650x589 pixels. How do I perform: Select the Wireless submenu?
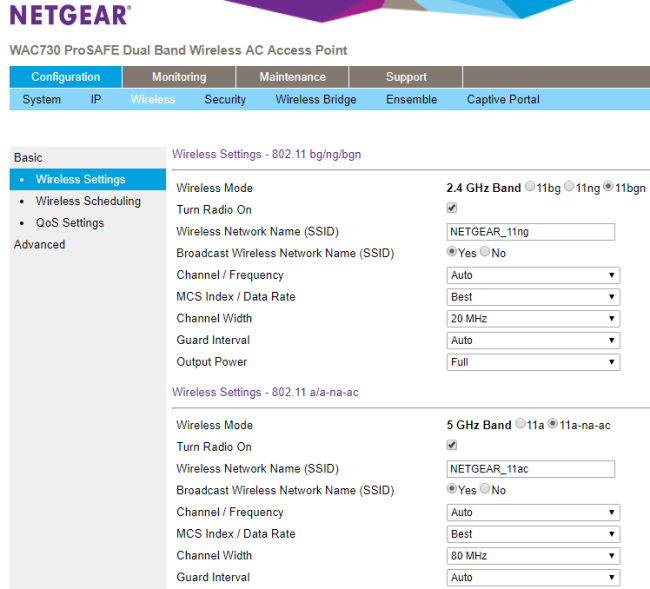click(x=153, y=99)
